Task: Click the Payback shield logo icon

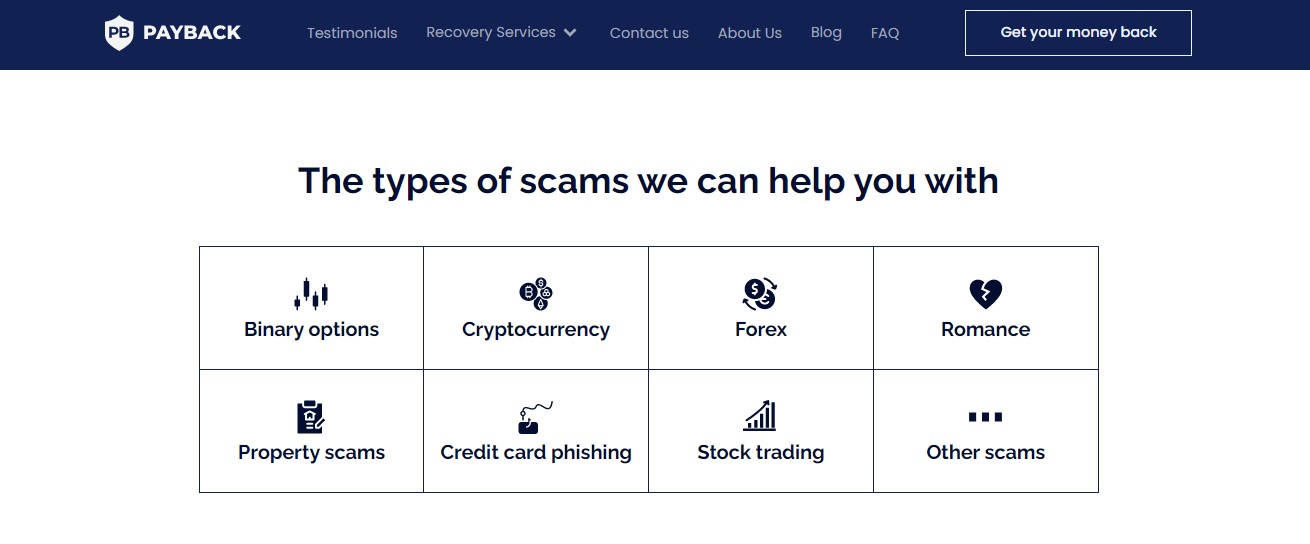Action: [119, 33]
